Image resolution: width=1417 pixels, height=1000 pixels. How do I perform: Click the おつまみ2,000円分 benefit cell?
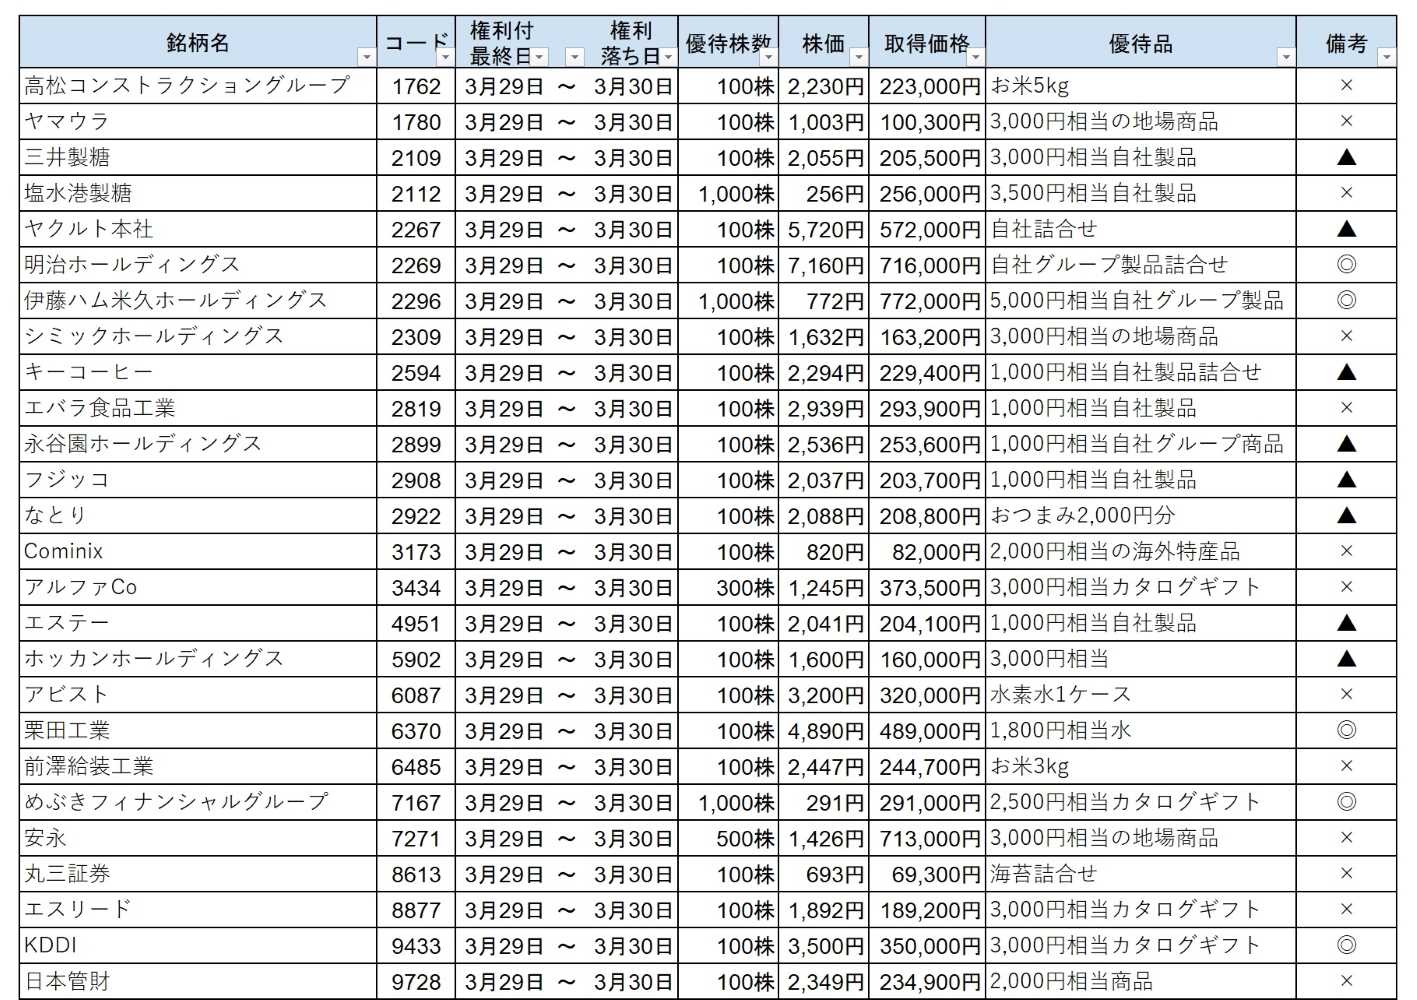1141,516
